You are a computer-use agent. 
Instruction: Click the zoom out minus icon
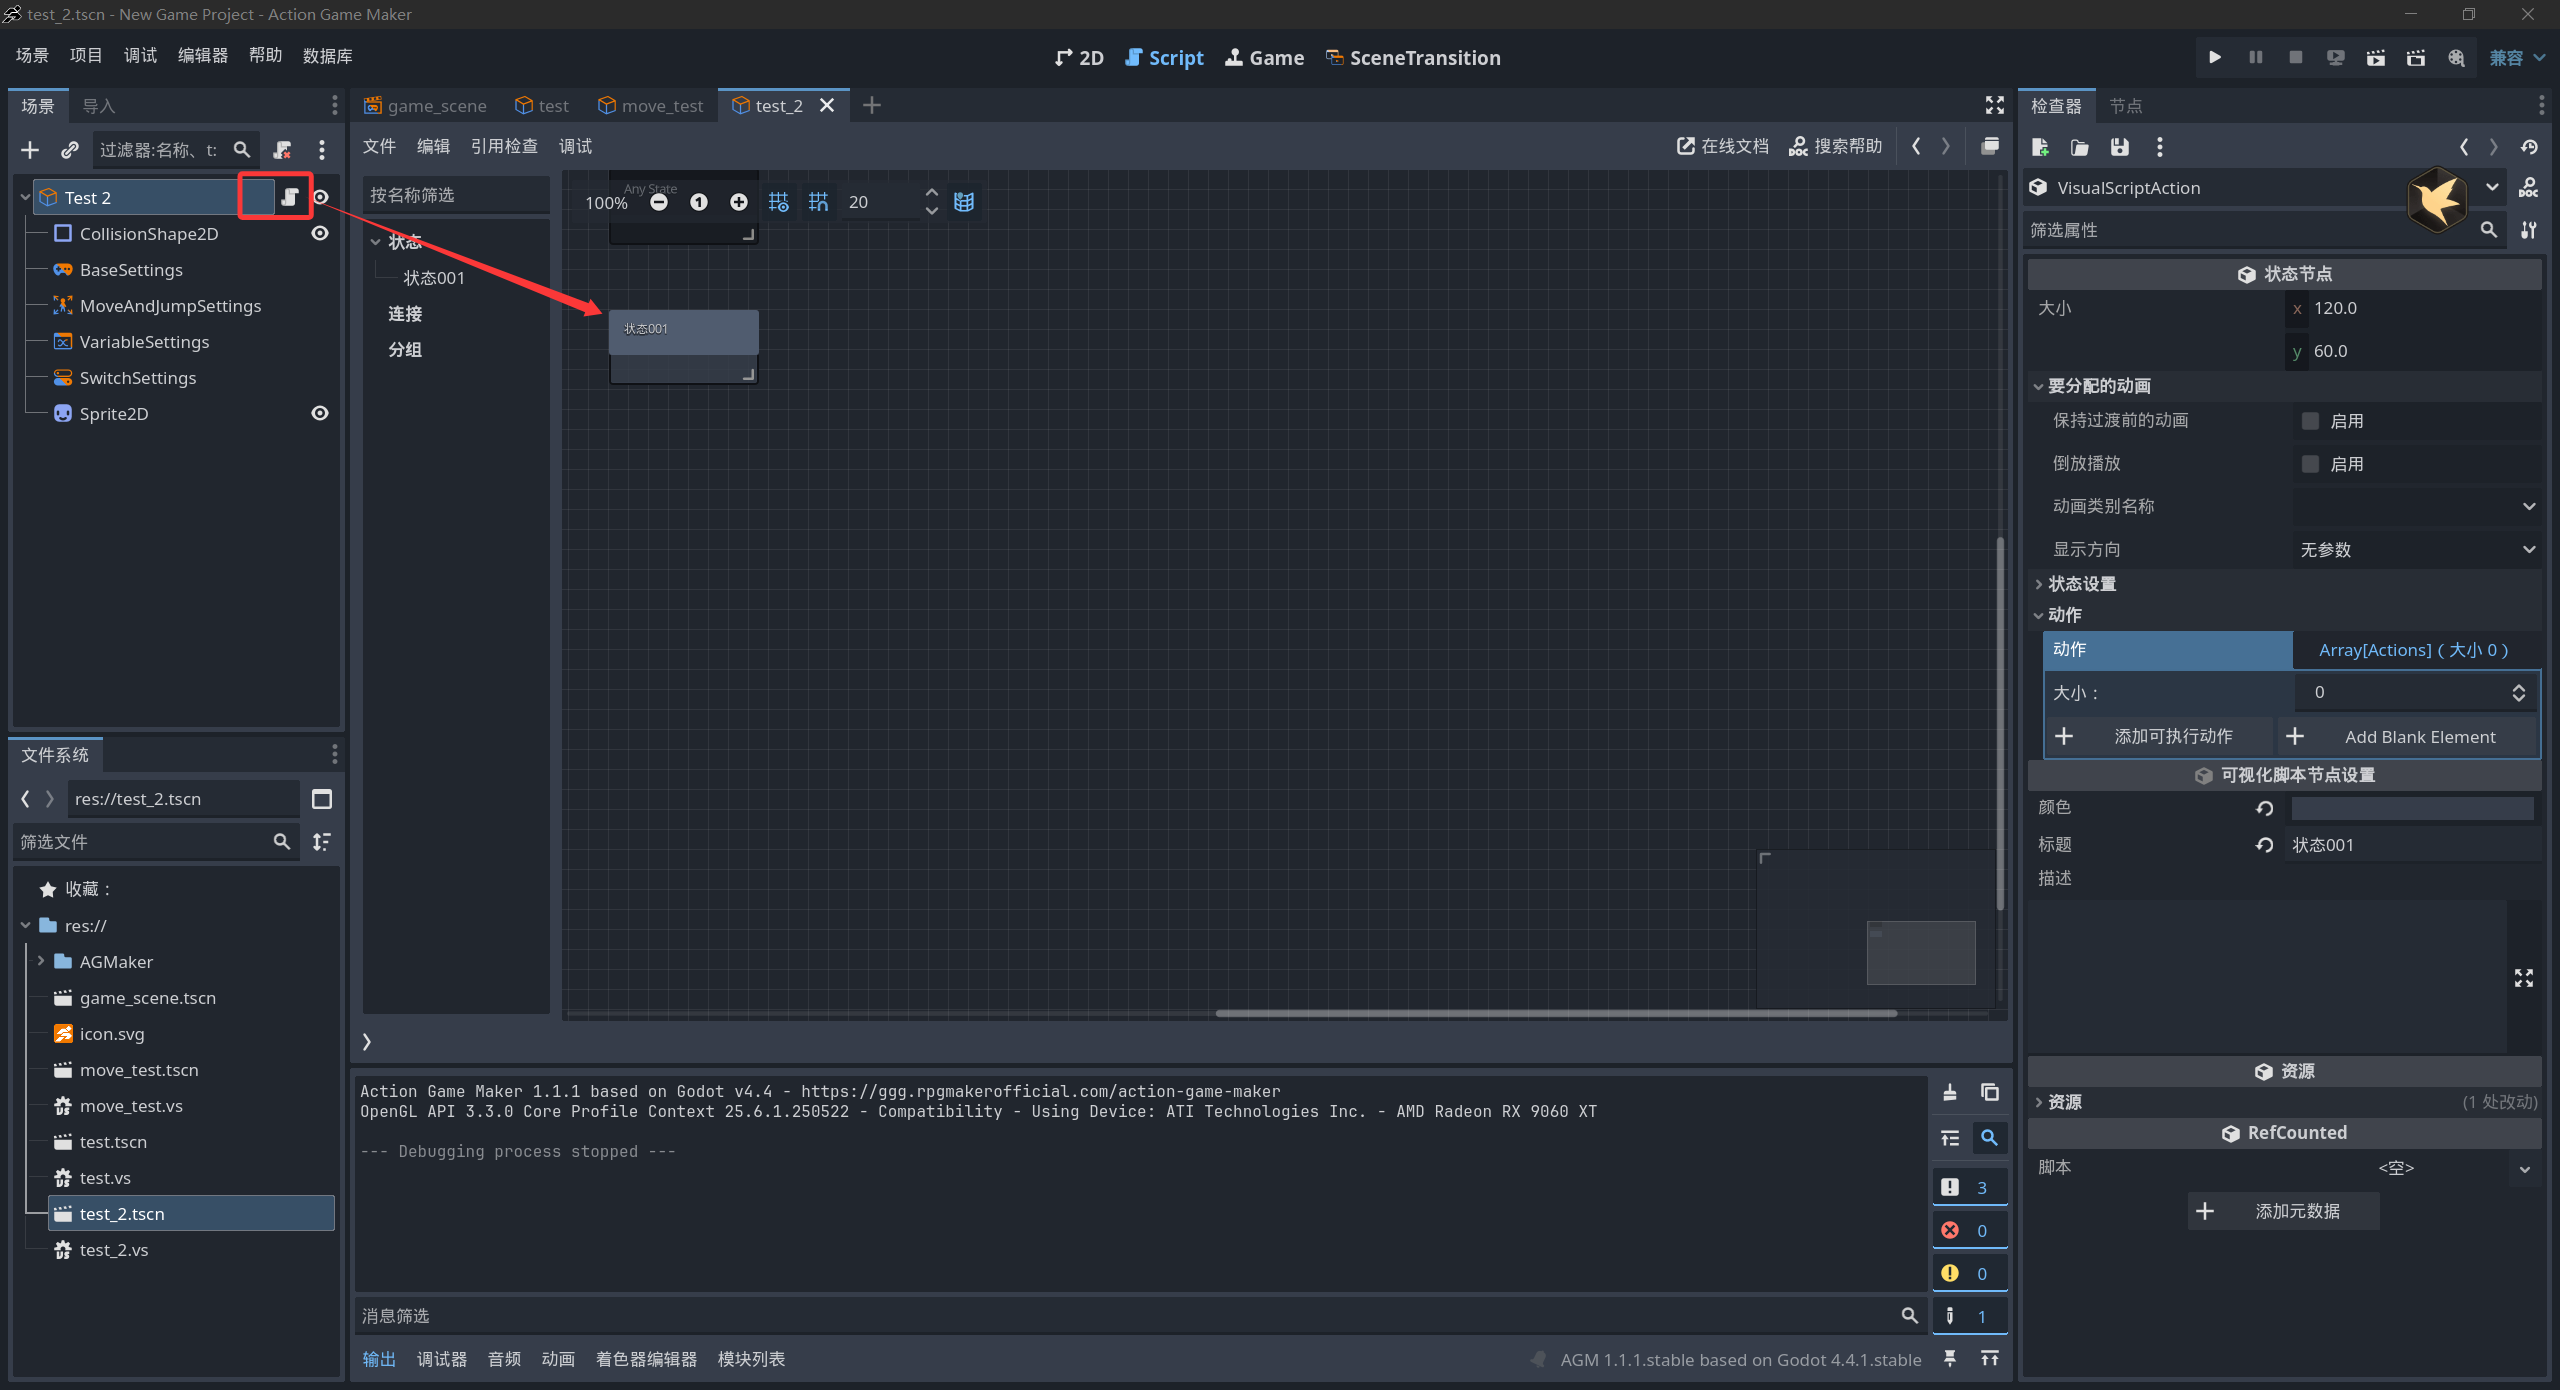tap(658, 202)
